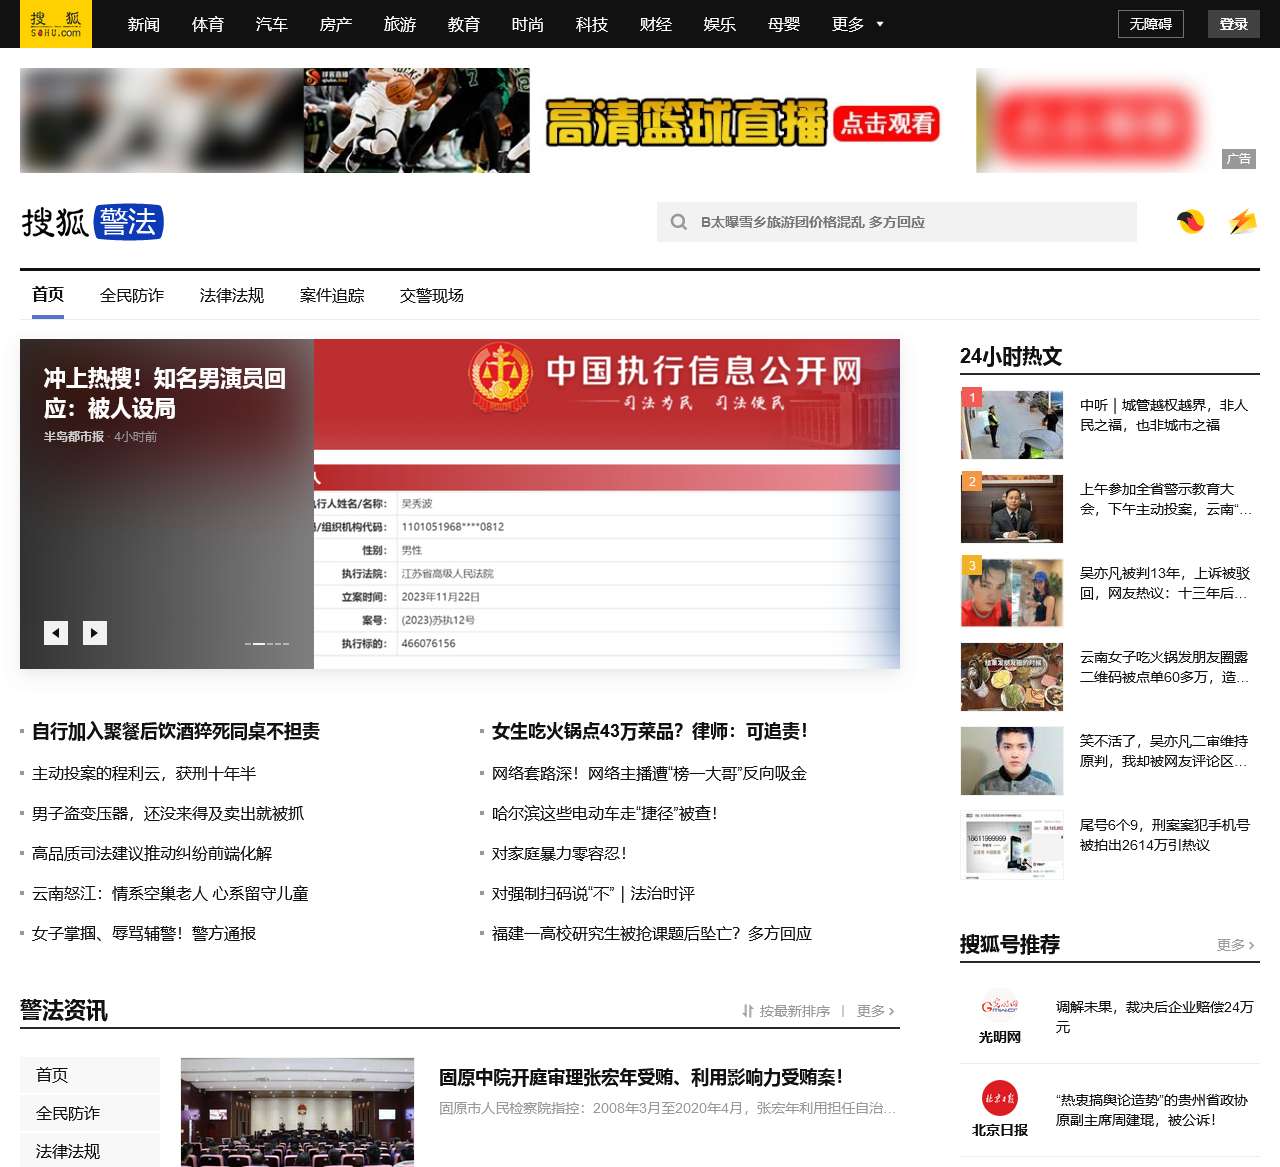Open 体育 in the top navigation
Image resolution: width=1280 pixels, height=1167 pixels.
pos(208,24)
